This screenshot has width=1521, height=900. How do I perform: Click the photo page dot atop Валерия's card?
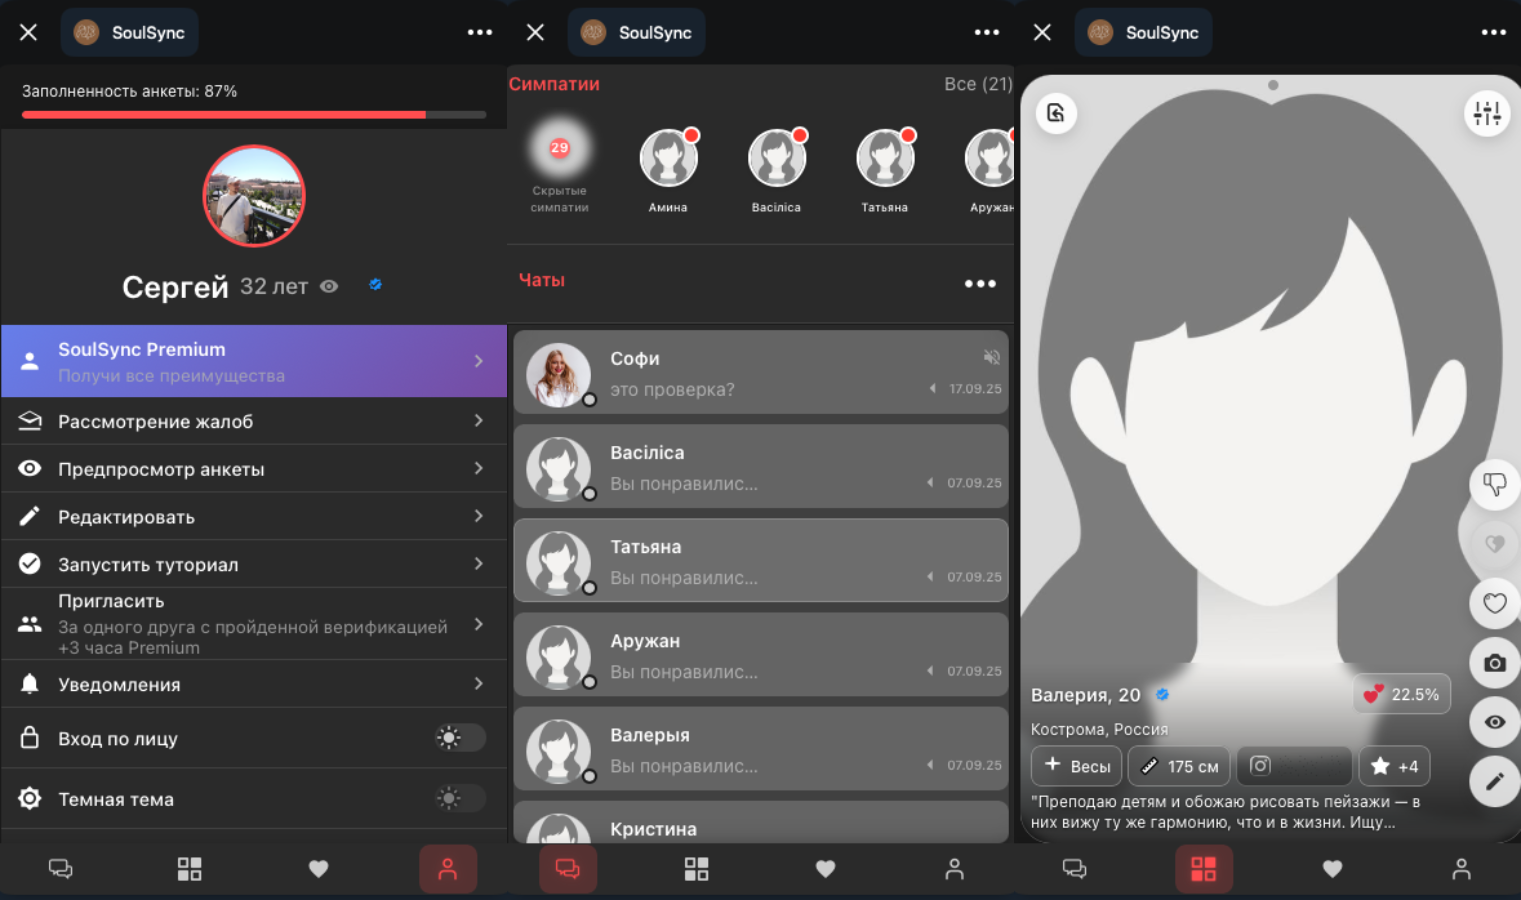1273,85
